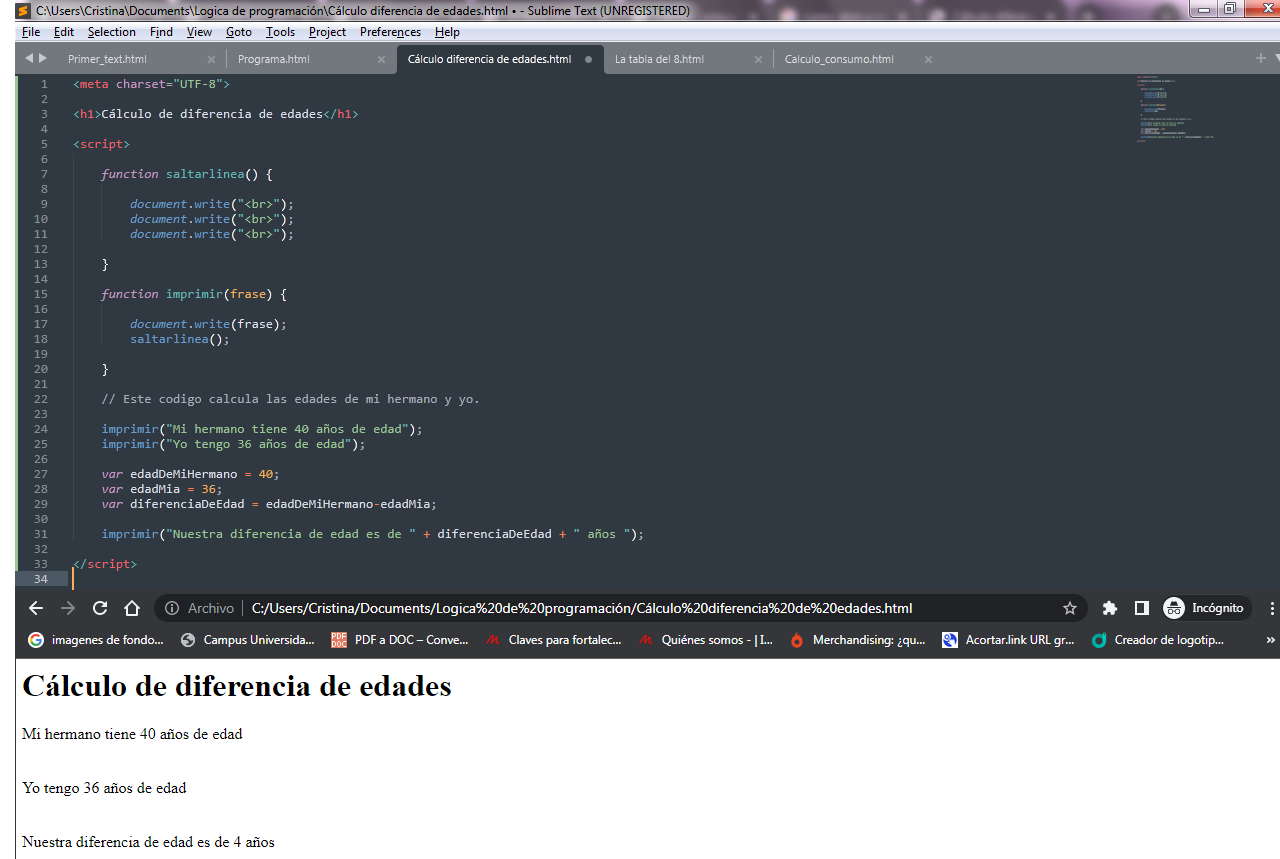Switch to the Primer_text.html tab
The image size is (1280, 859).
(107, 59)
